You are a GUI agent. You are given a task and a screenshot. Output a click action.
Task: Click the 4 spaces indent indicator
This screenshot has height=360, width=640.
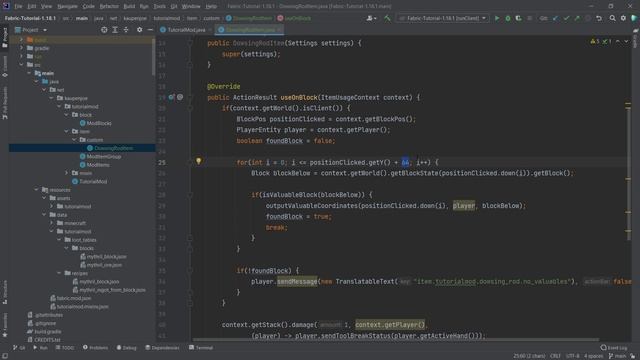click(593, 356)
